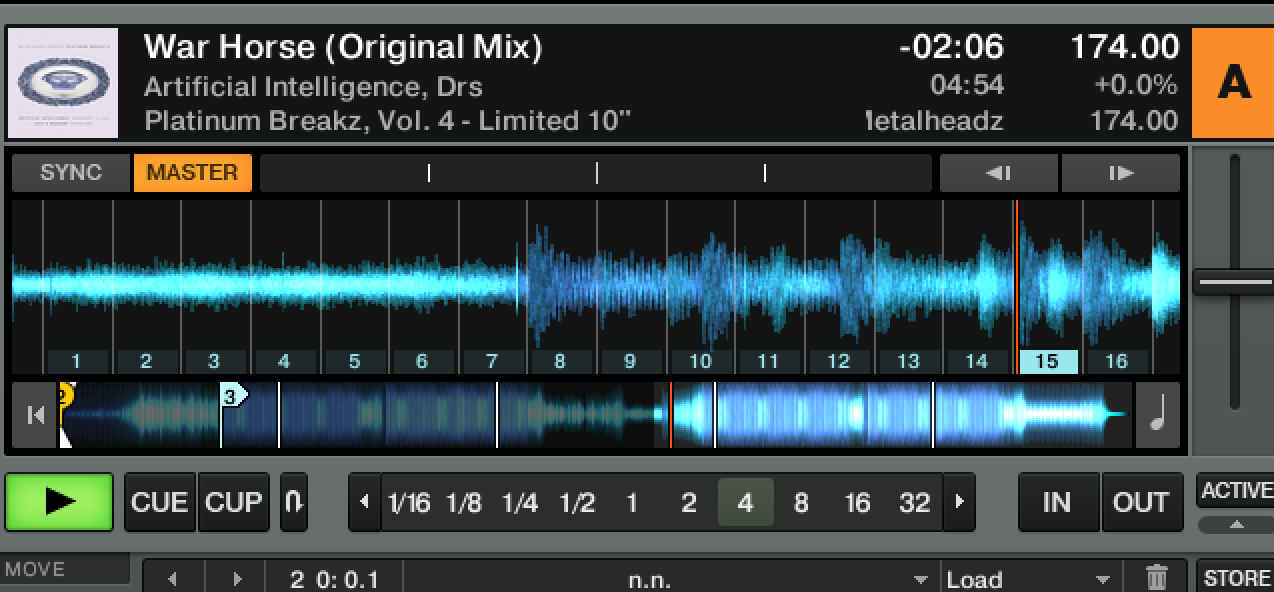
Task: Click the tempo bend left arrow
Action: [998, 173]
